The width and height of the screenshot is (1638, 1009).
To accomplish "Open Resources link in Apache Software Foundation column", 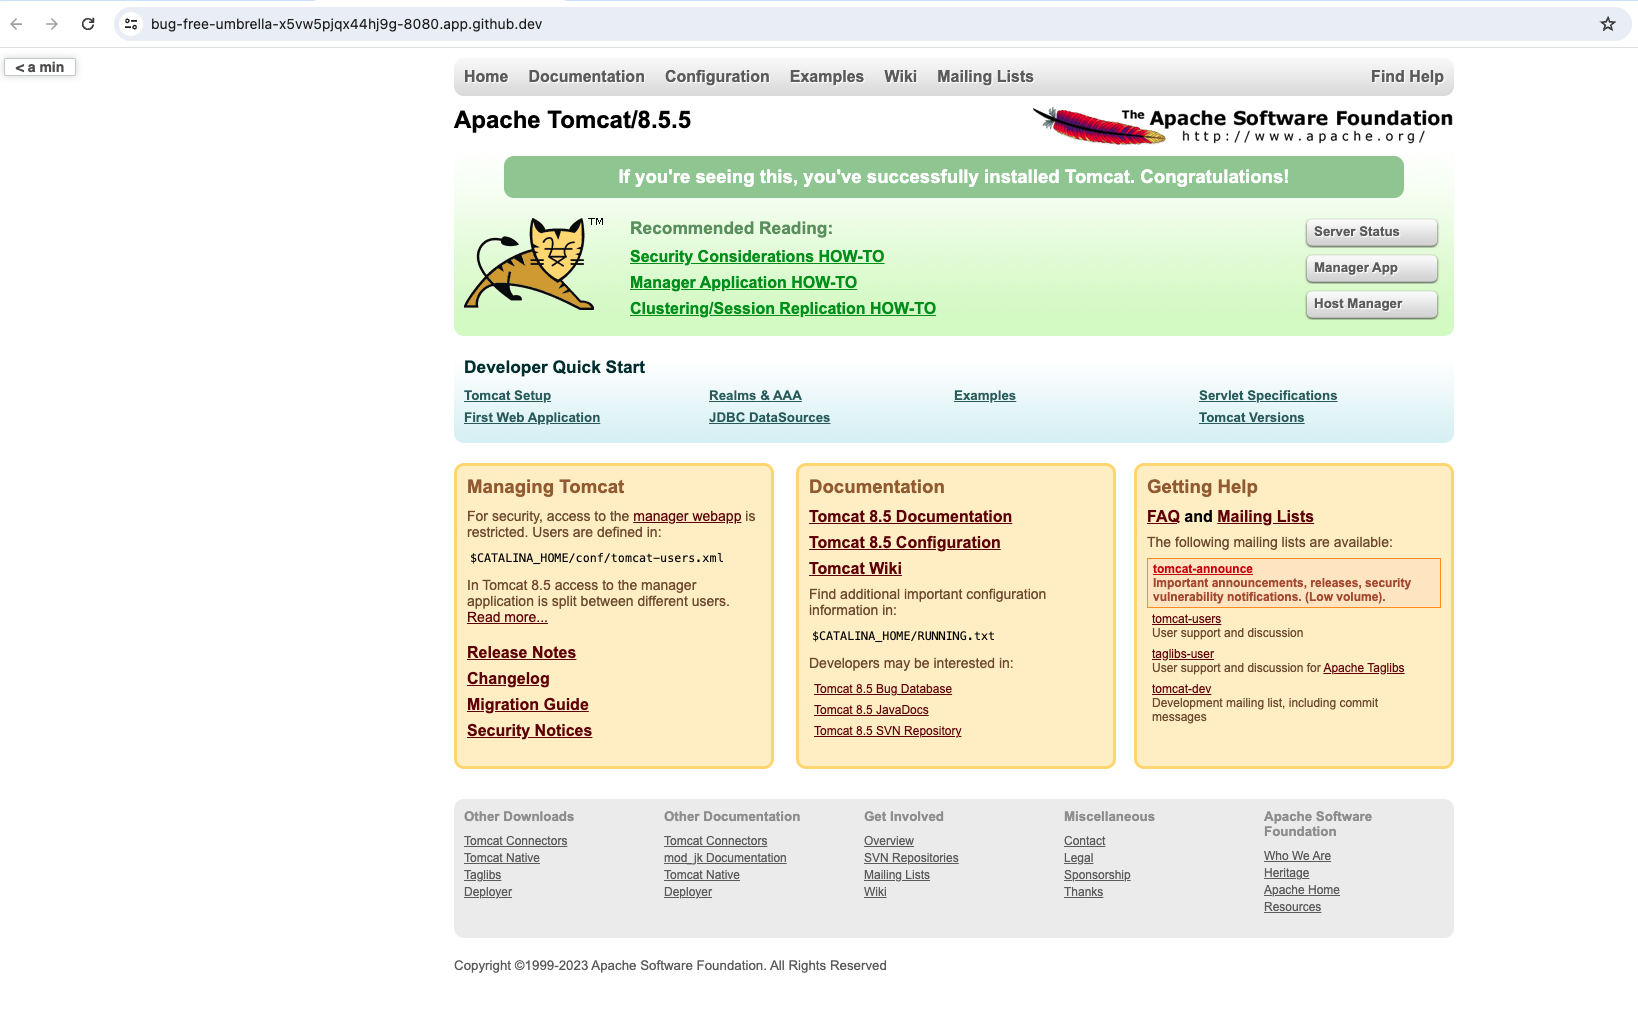I will 1292,907.
